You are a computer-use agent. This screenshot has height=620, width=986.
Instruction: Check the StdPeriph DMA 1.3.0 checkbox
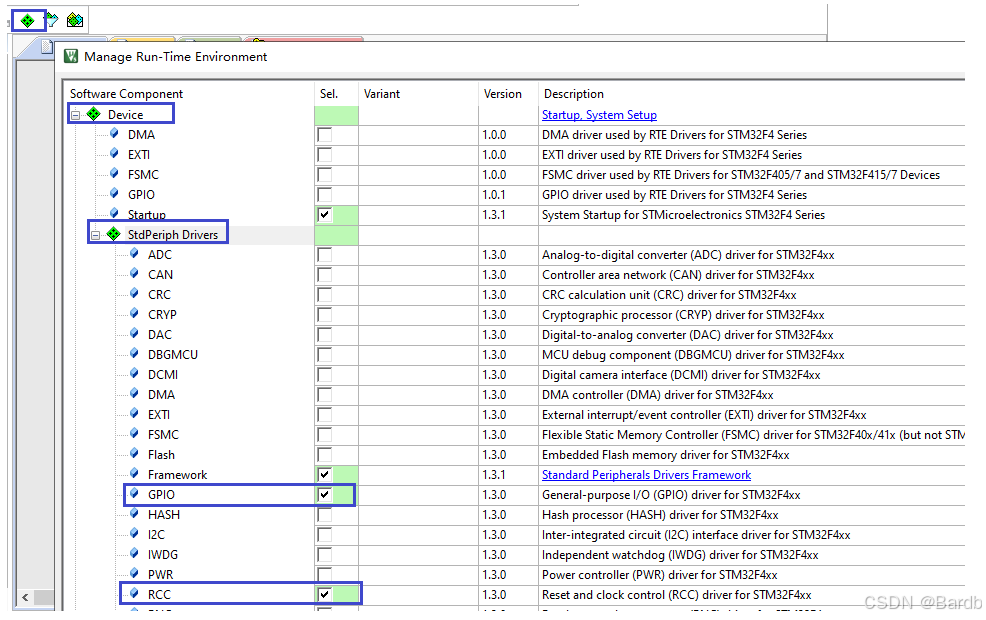(x=324, y=395)
